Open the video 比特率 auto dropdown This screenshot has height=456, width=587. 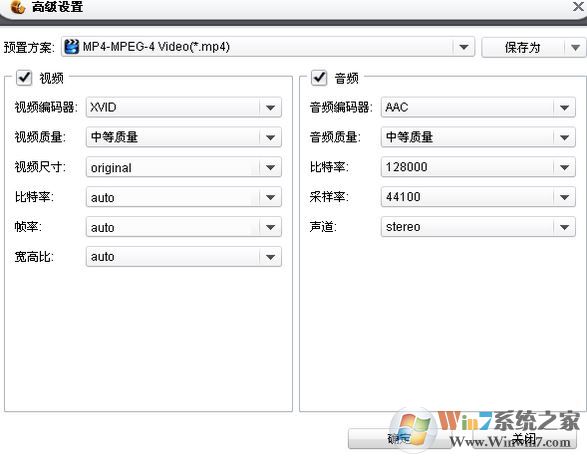click(x=183, y=197)
